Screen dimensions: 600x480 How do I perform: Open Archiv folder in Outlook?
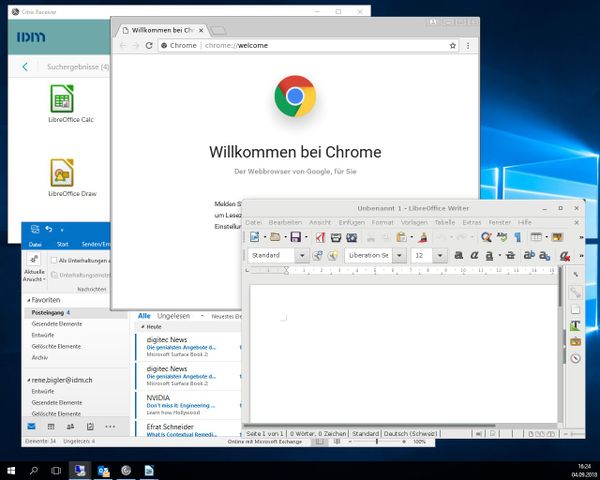tap(39, 358)
